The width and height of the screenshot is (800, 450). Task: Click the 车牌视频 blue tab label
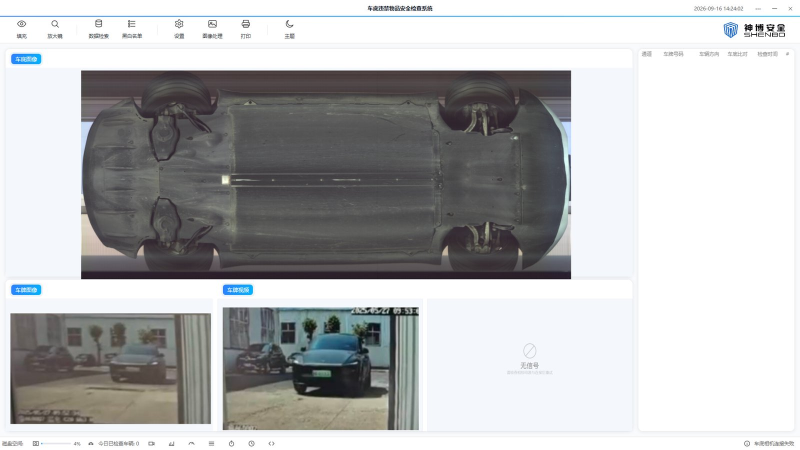pos(238,290)
